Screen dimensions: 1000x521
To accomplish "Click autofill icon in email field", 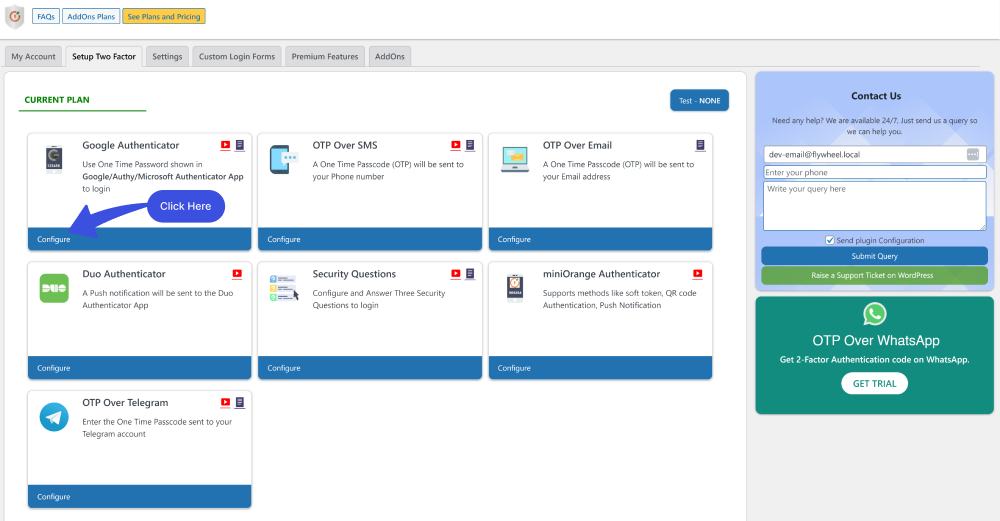I will click(x=973, y=154).
